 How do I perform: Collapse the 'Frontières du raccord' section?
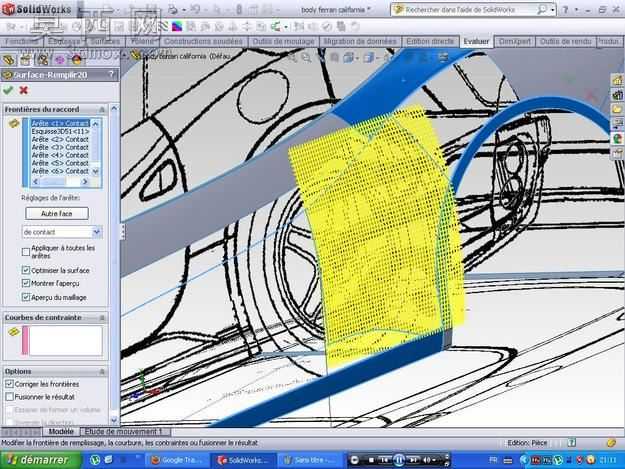coord(102,109)
